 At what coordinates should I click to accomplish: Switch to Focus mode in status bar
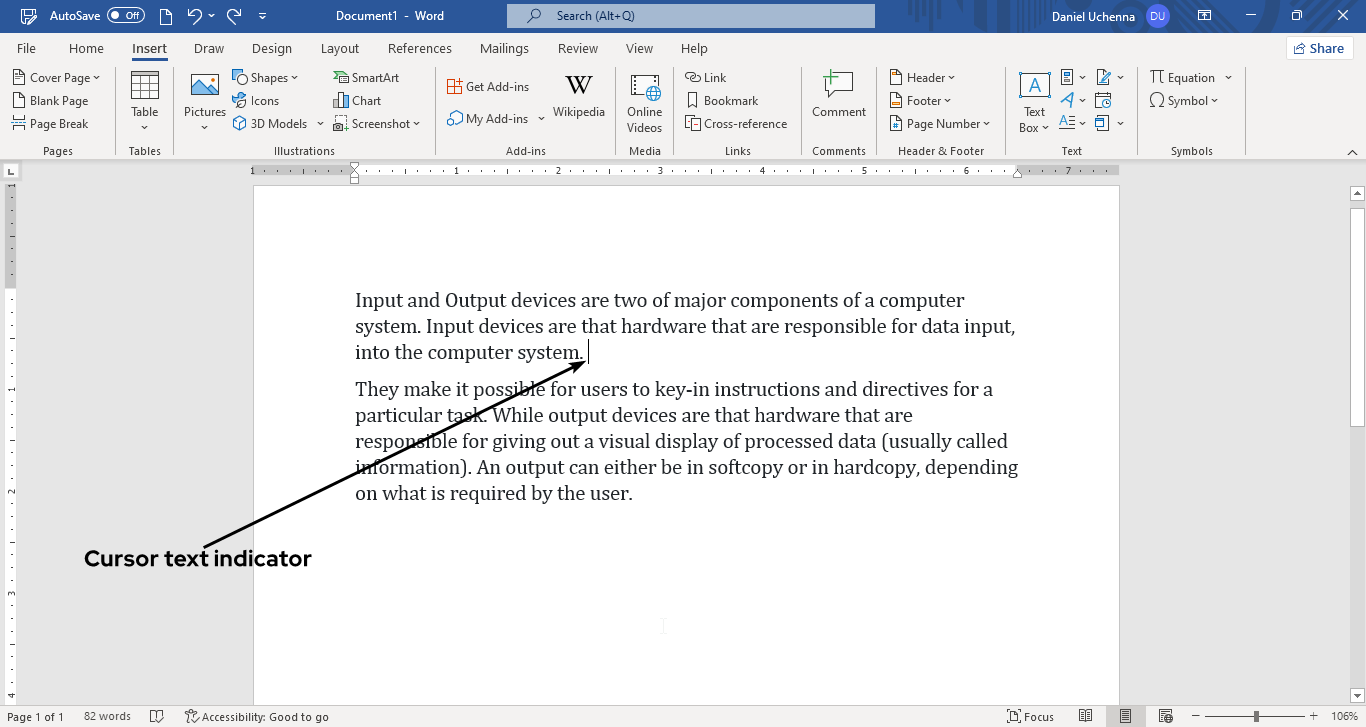1030,716
